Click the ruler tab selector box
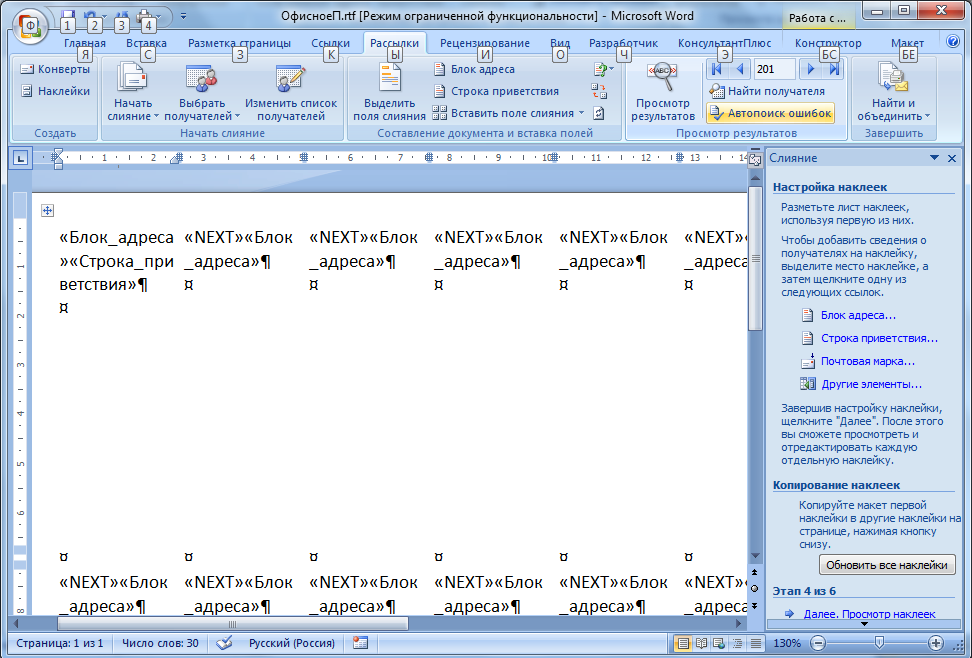This screenshot has width=972, height=658. click(20, 159)
